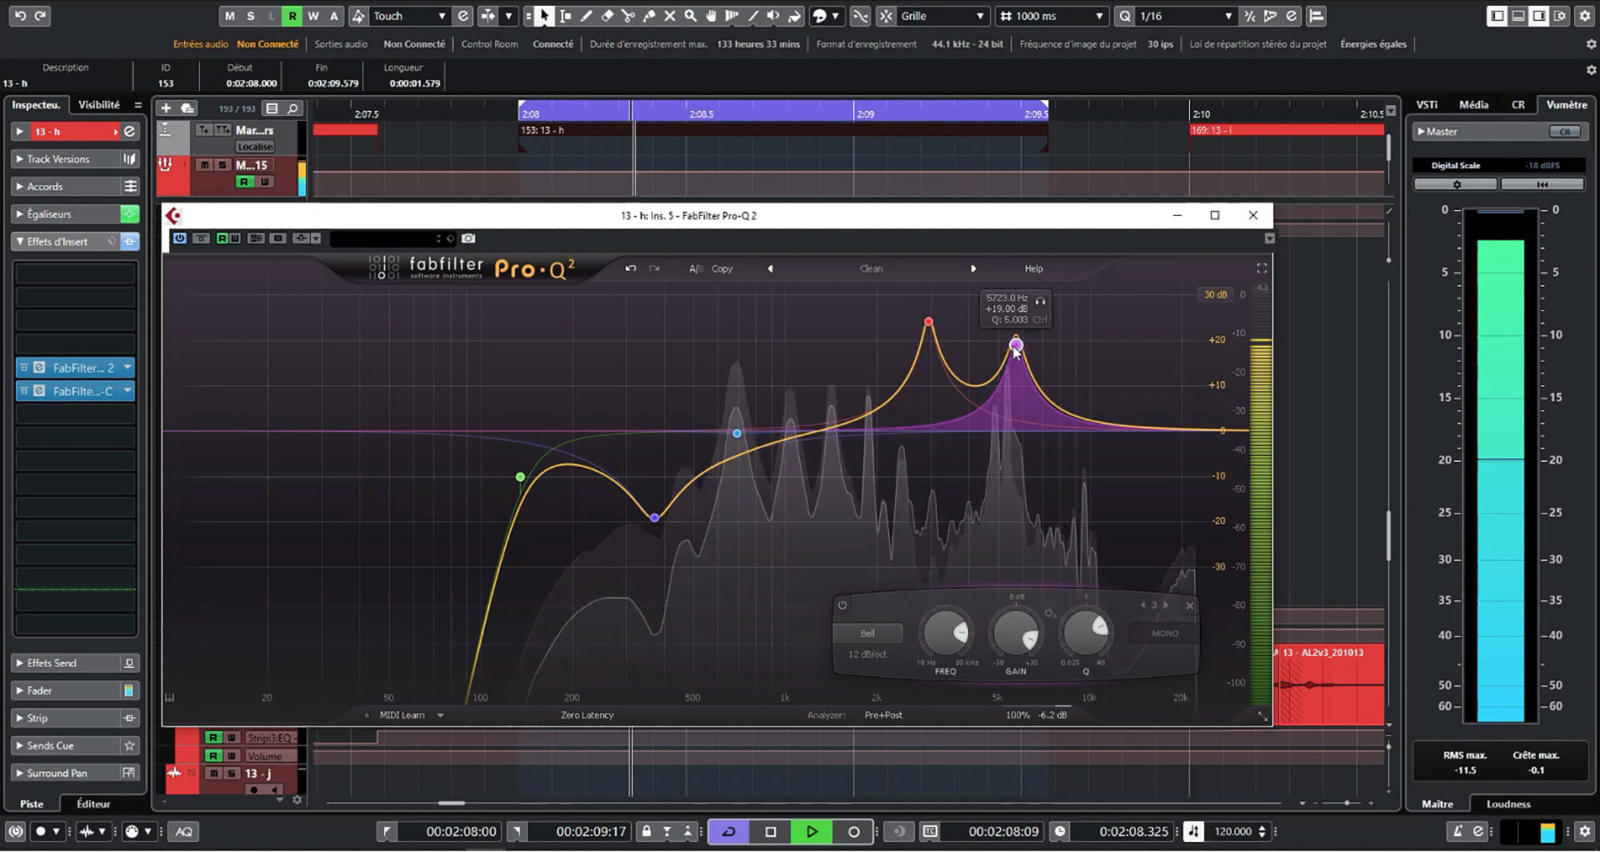The height and width of the screenshot is (852, 1600).
Task: Select previous Pro-Q preset arrow
Action: pyautogui.click(x=770, y=268)
